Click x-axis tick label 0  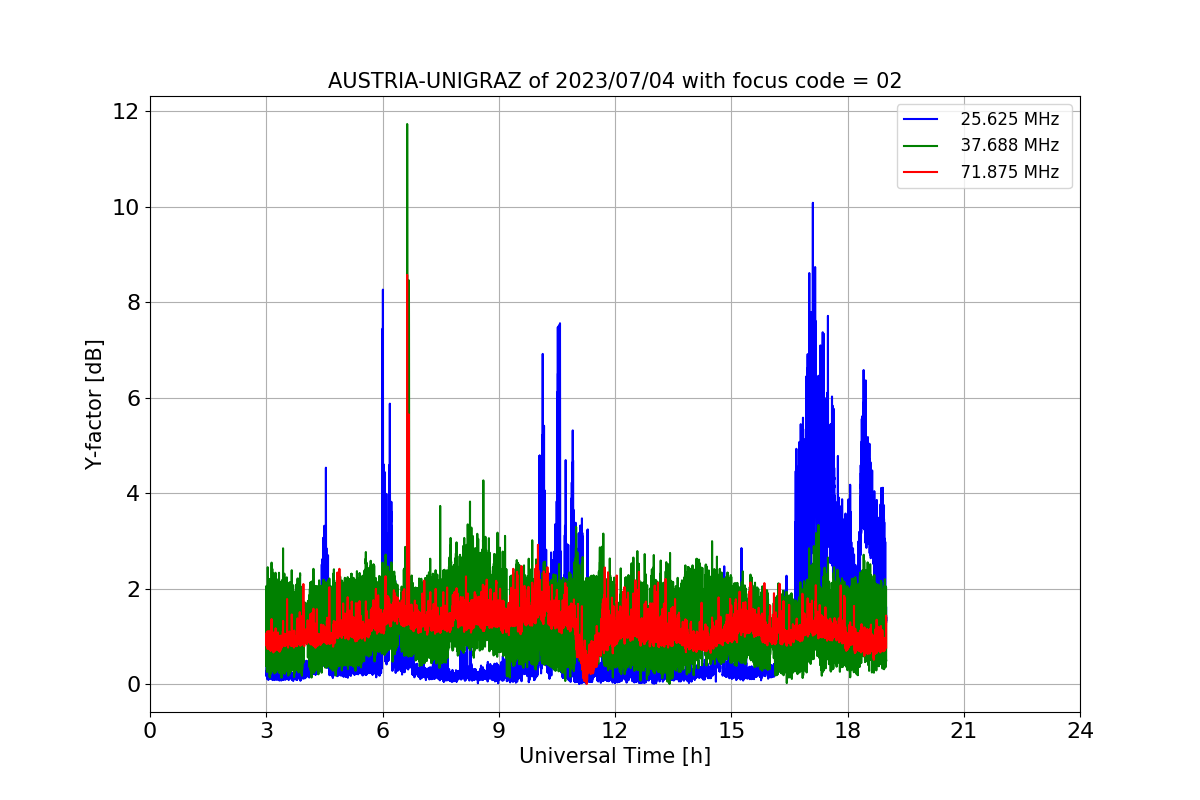tap(150, 731)
